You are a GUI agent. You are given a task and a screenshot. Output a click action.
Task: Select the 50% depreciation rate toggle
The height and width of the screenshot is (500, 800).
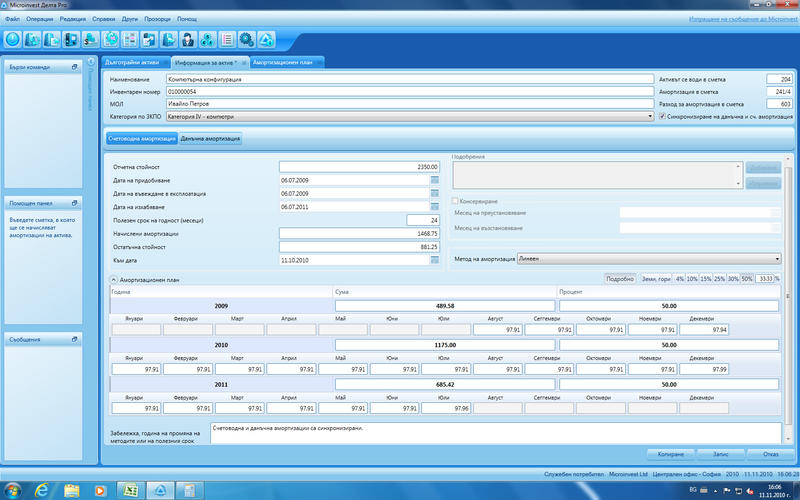point(747,279)
